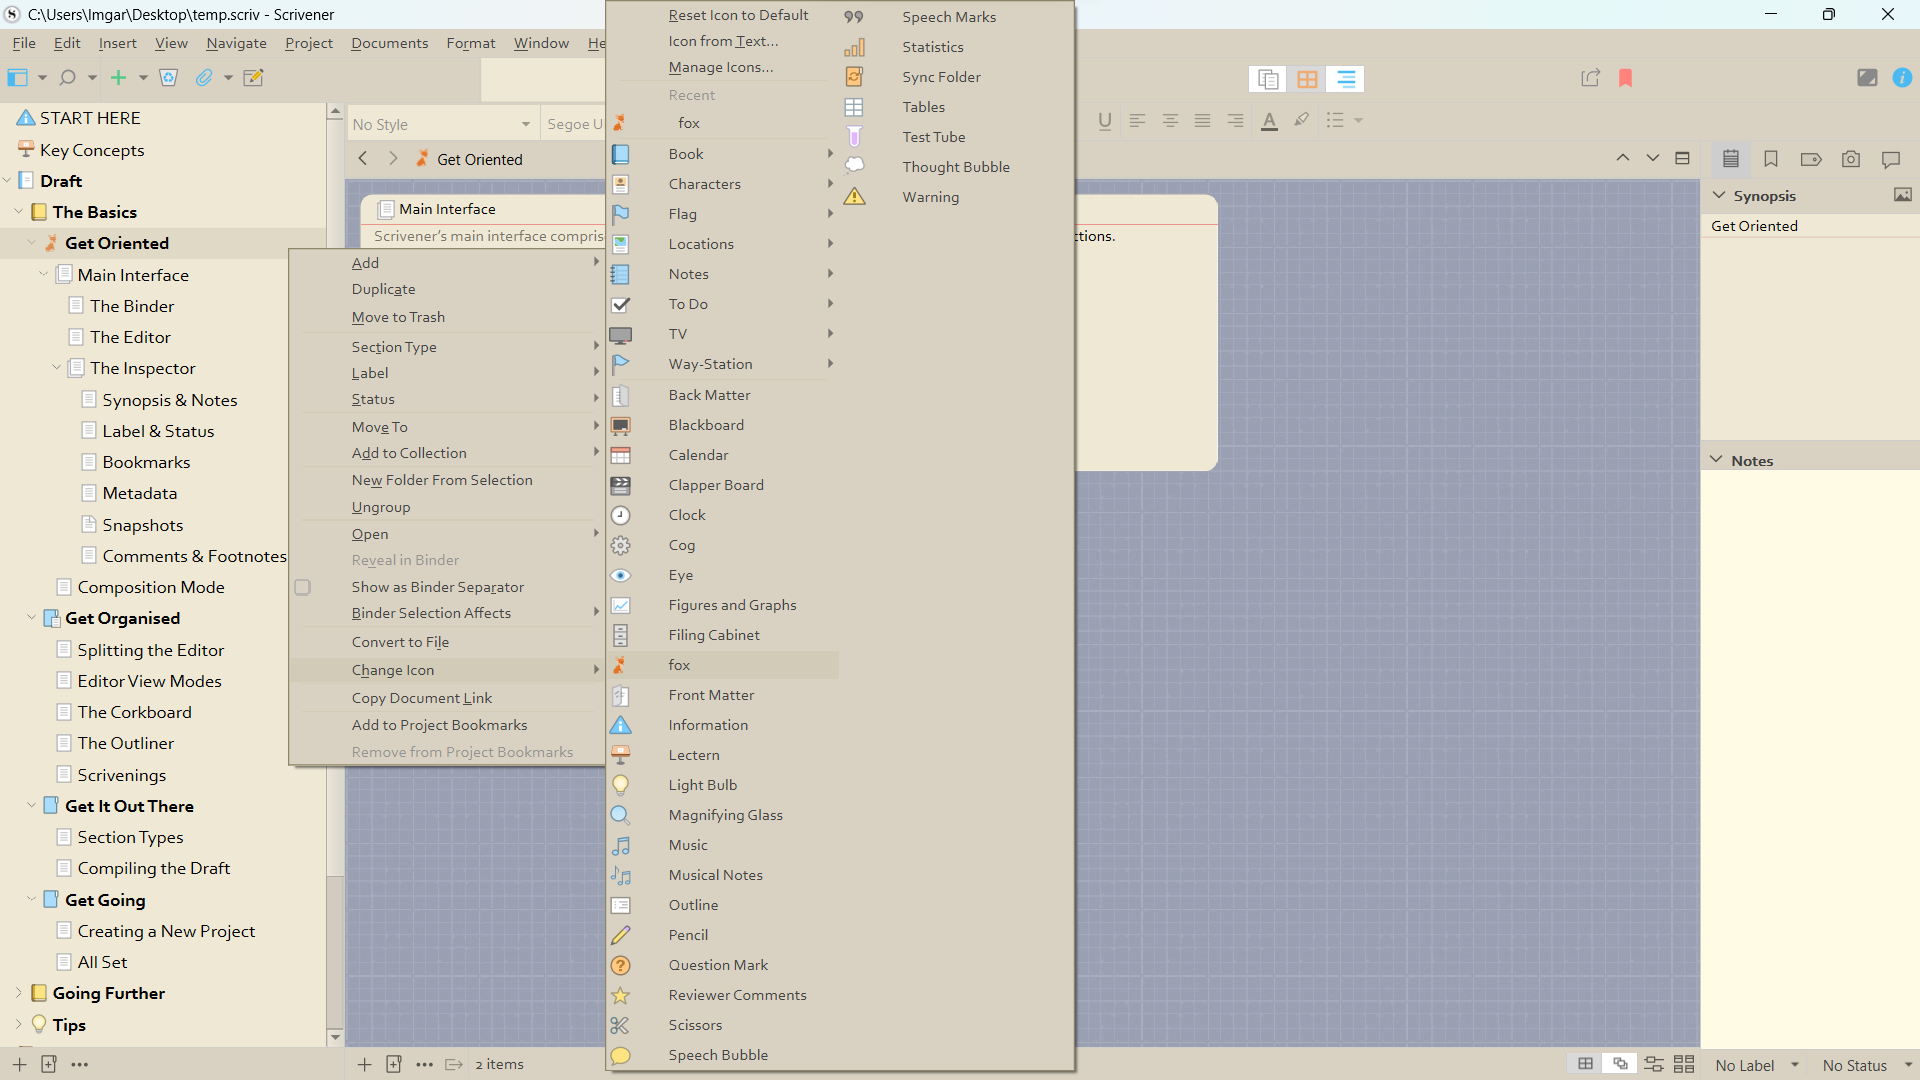This screenshot has height=1080, width=1920.
Task: Toggle text highlight formatting
Action: tap(1301, 120)
